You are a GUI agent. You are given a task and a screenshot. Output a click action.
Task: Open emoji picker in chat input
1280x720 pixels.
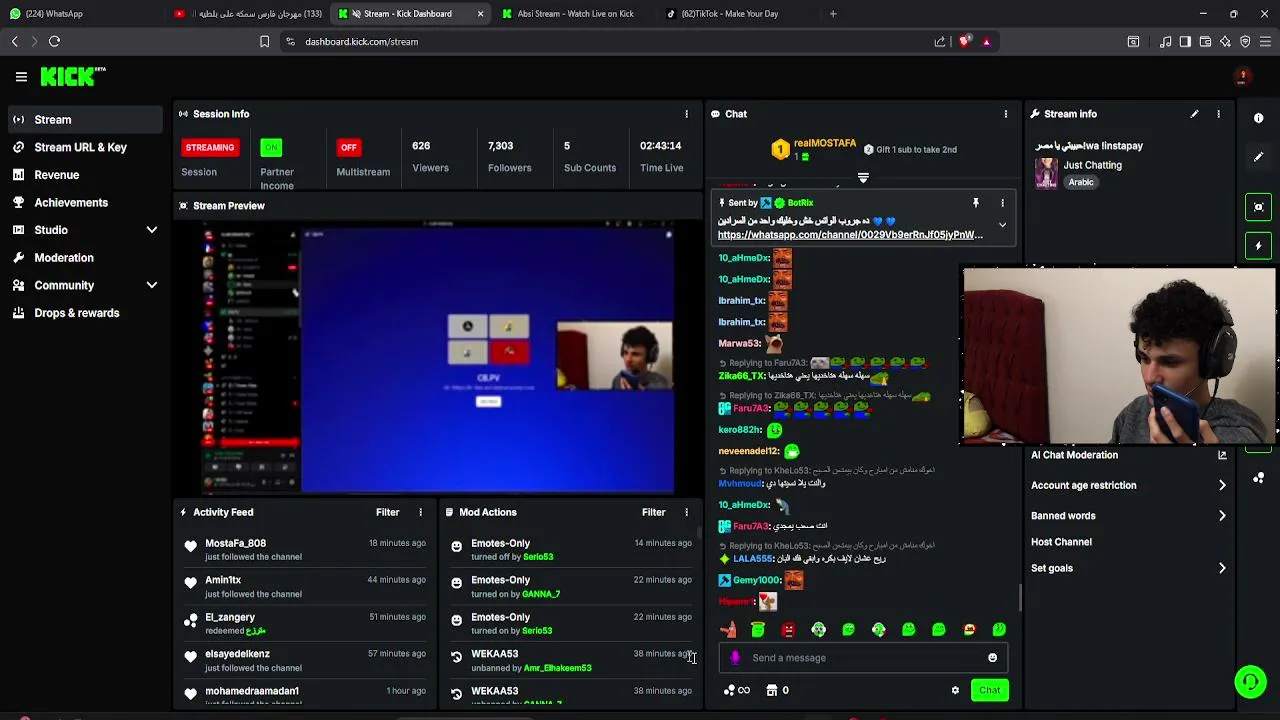coord(992,658)
